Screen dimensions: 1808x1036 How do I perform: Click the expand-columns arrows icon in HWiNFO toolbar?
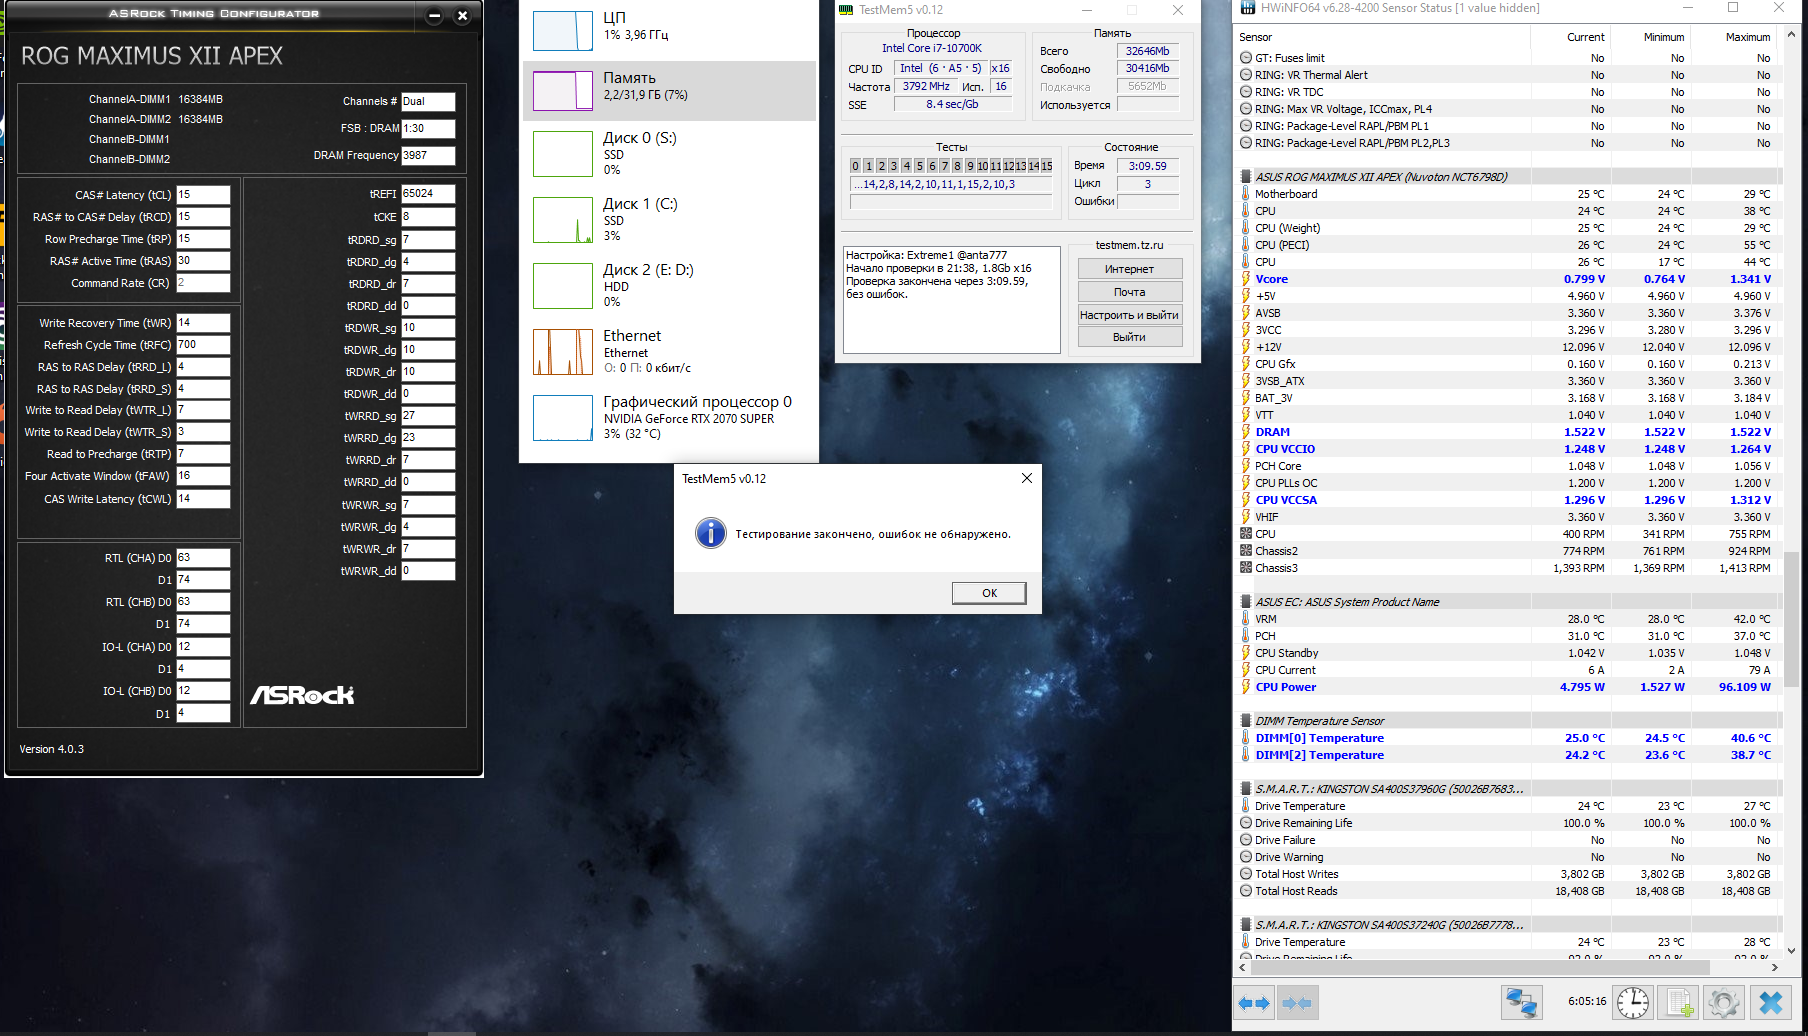[x=1254, y=1002]
